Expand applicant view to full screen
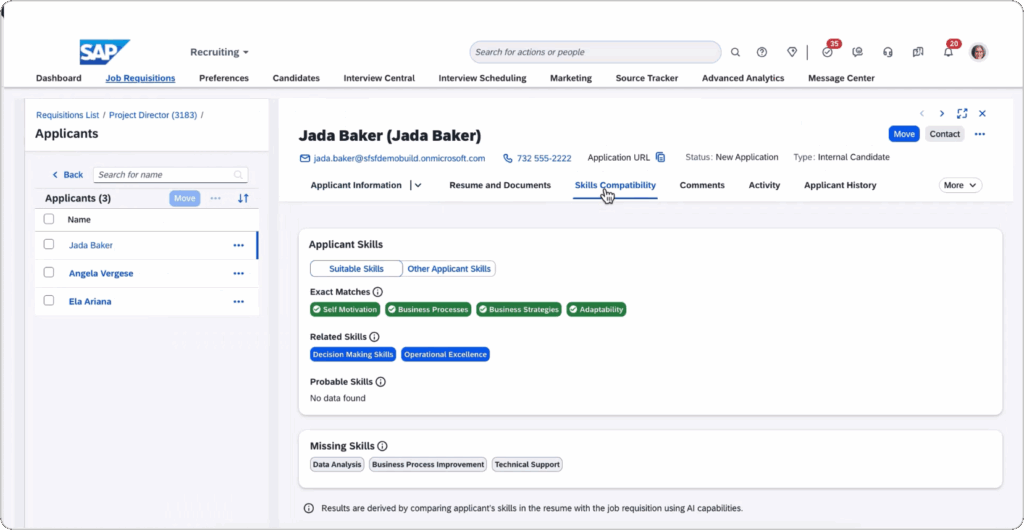The width and height of the screenshot is (1024, 530). tap(962, 114)
